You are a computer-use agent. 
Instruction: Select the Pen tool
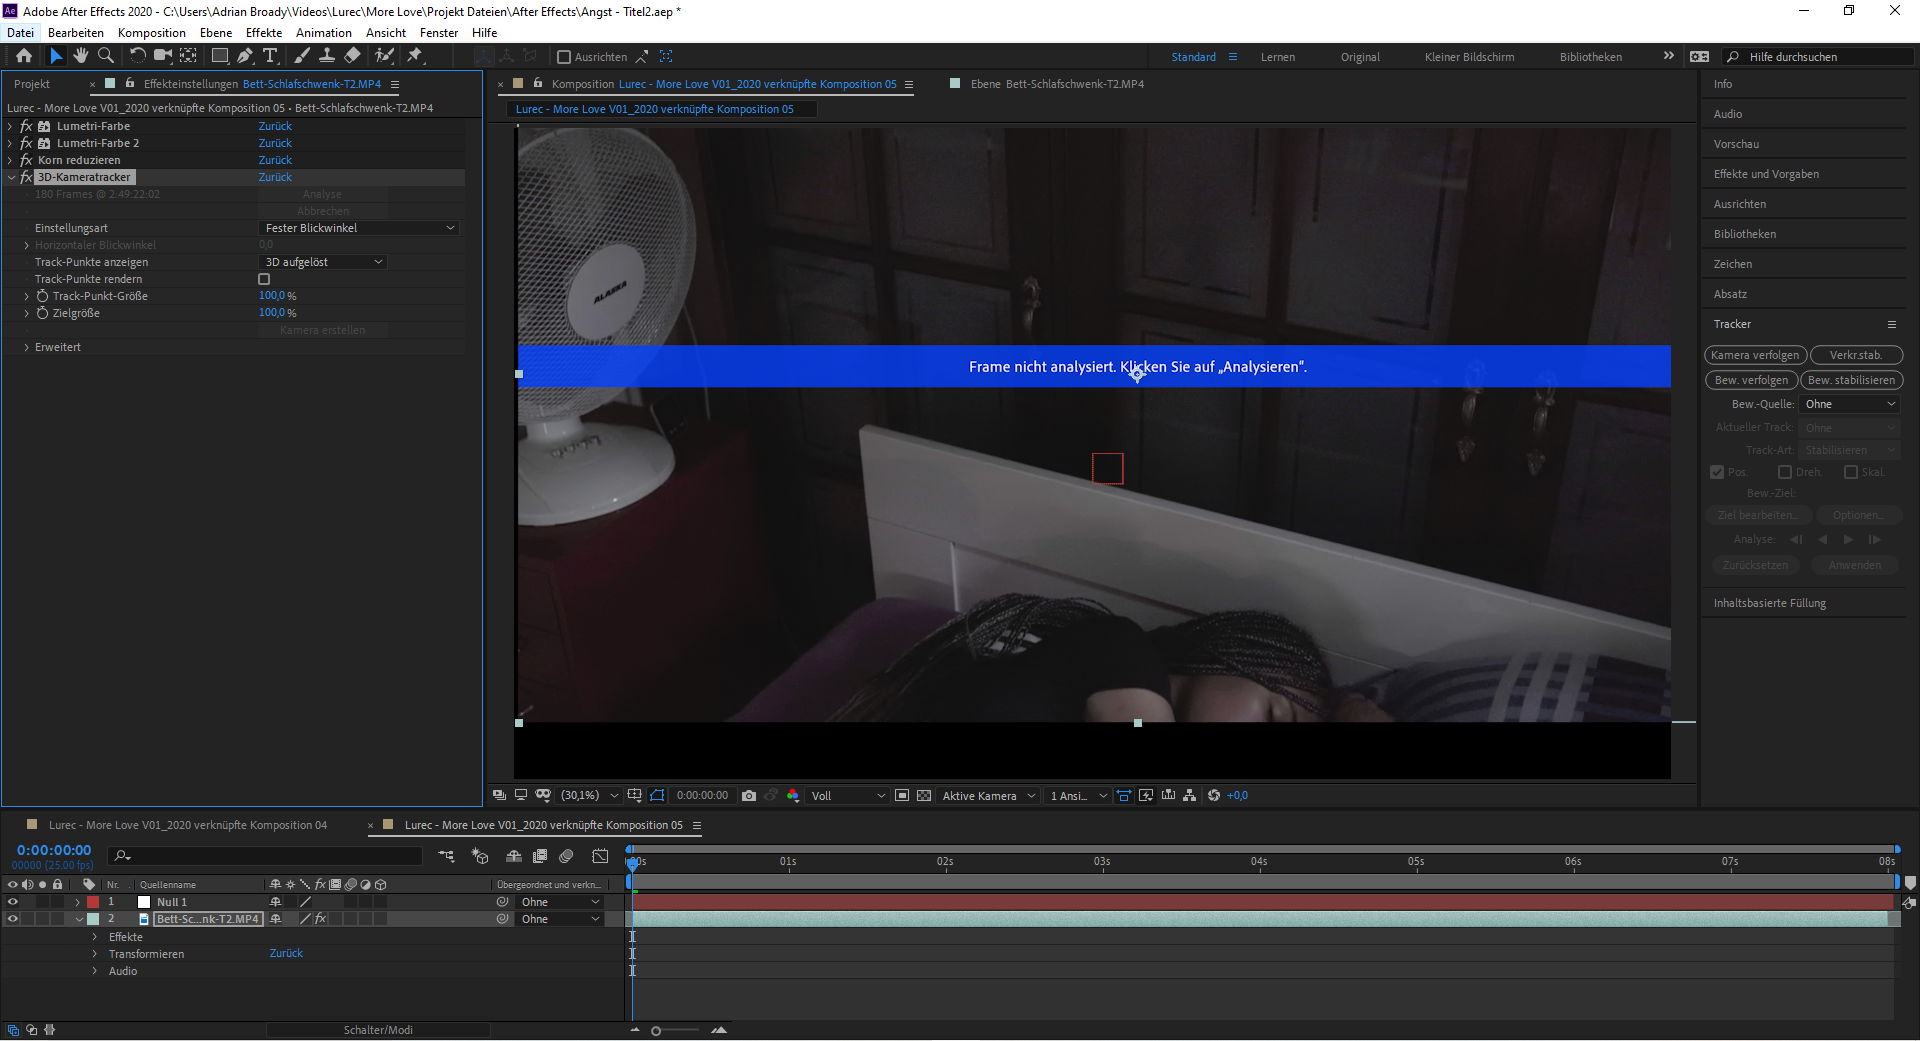[245, 57]
